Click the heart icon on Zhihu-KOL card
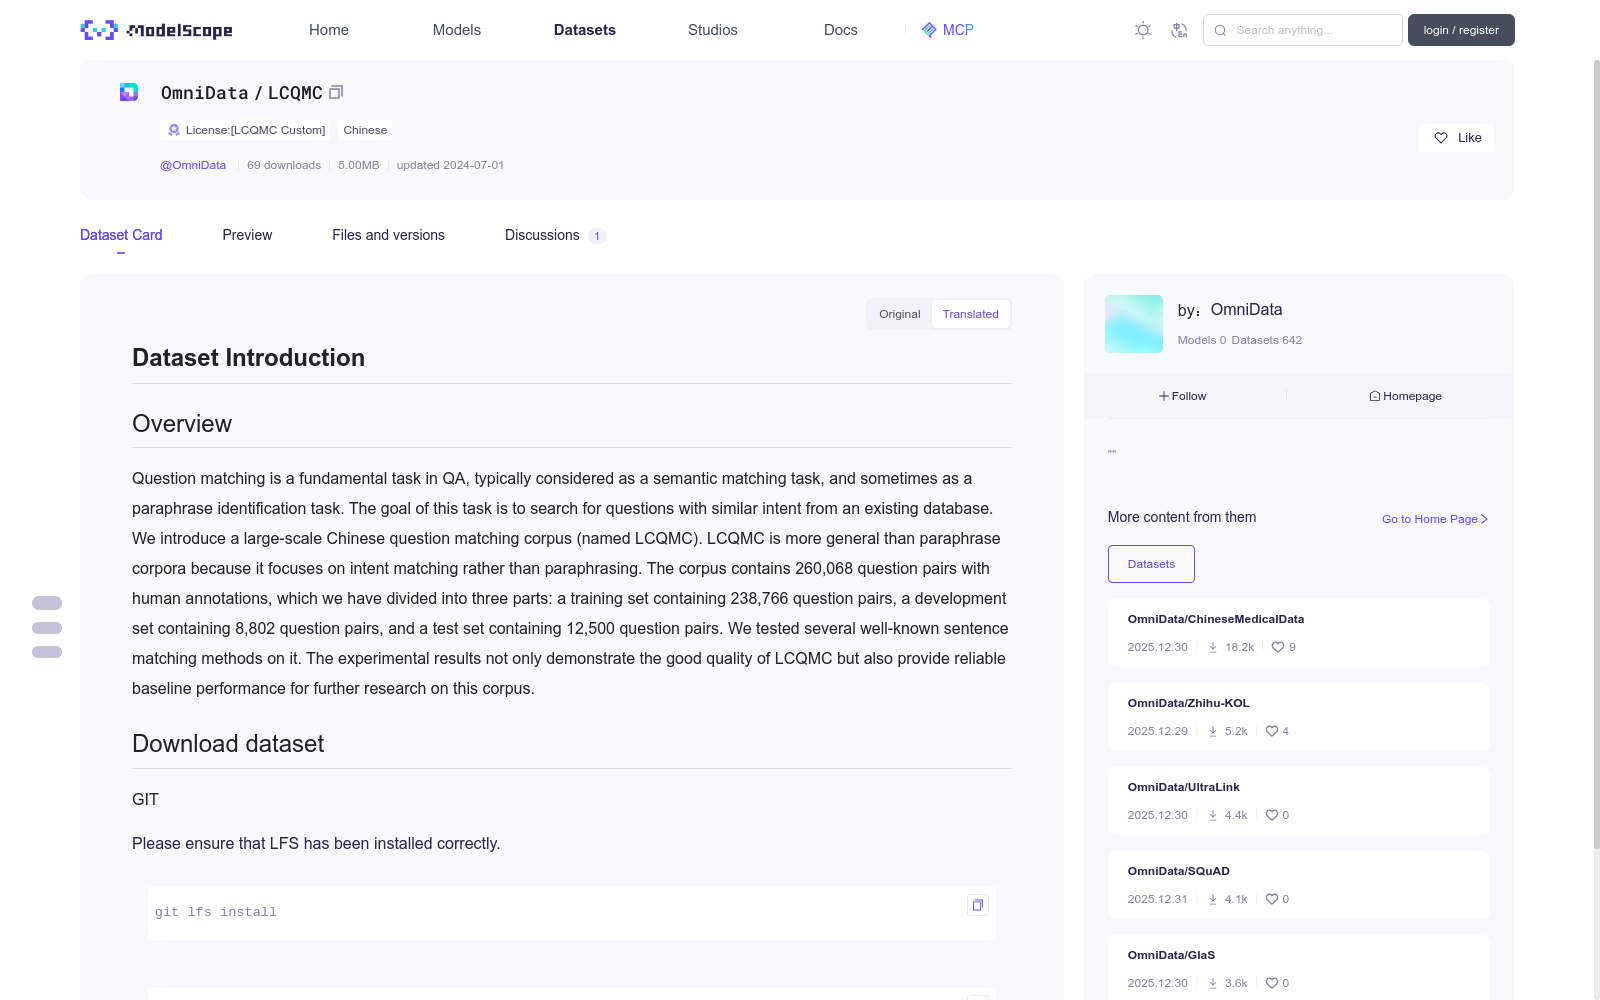The image size is (1600, 1000). (1272, 731)
